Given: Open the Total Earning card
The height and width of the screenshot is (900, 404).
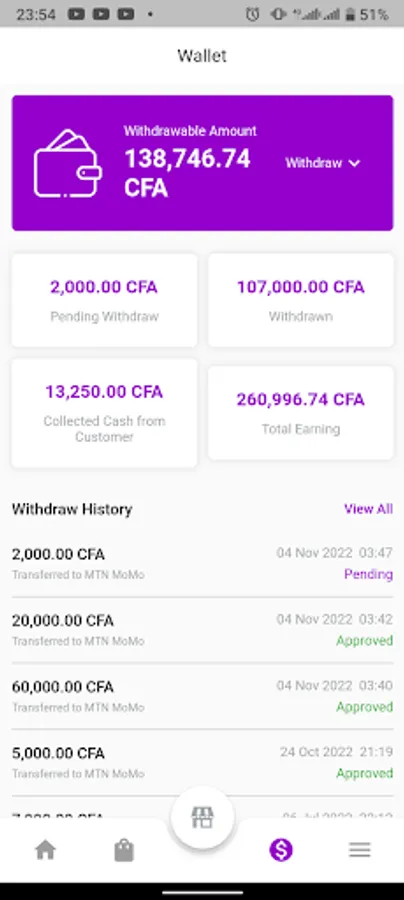Looking at the screenshot, I should coord(301,413).
